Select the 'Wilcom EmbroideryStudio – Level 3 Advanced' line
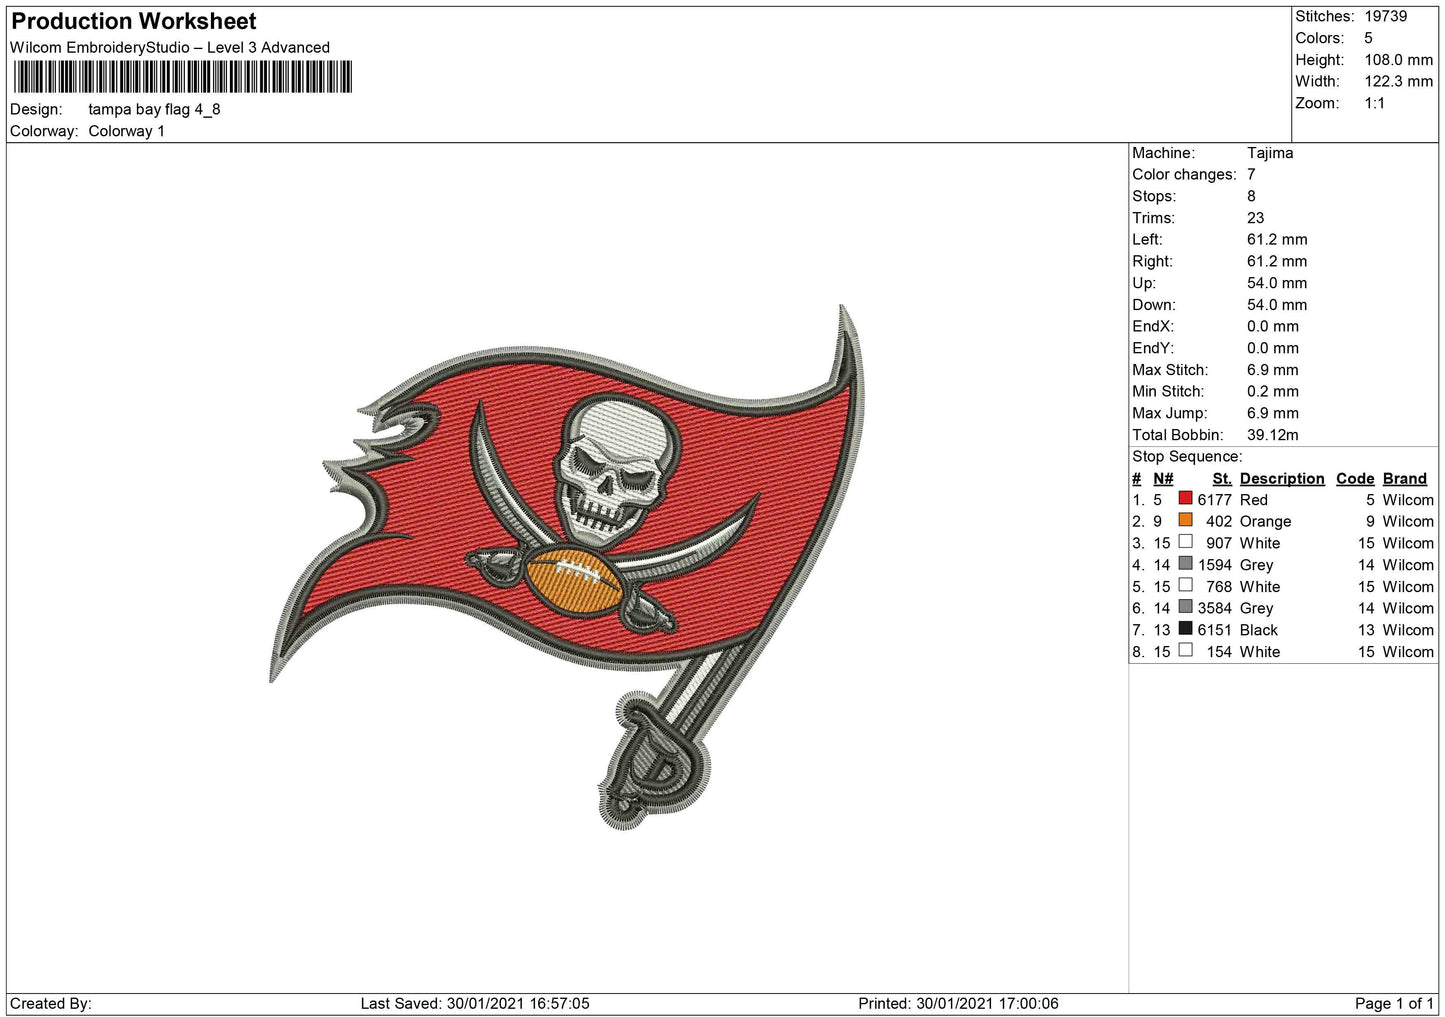This screenshot has width=1445, height=1017. click(x=170, y=47)
